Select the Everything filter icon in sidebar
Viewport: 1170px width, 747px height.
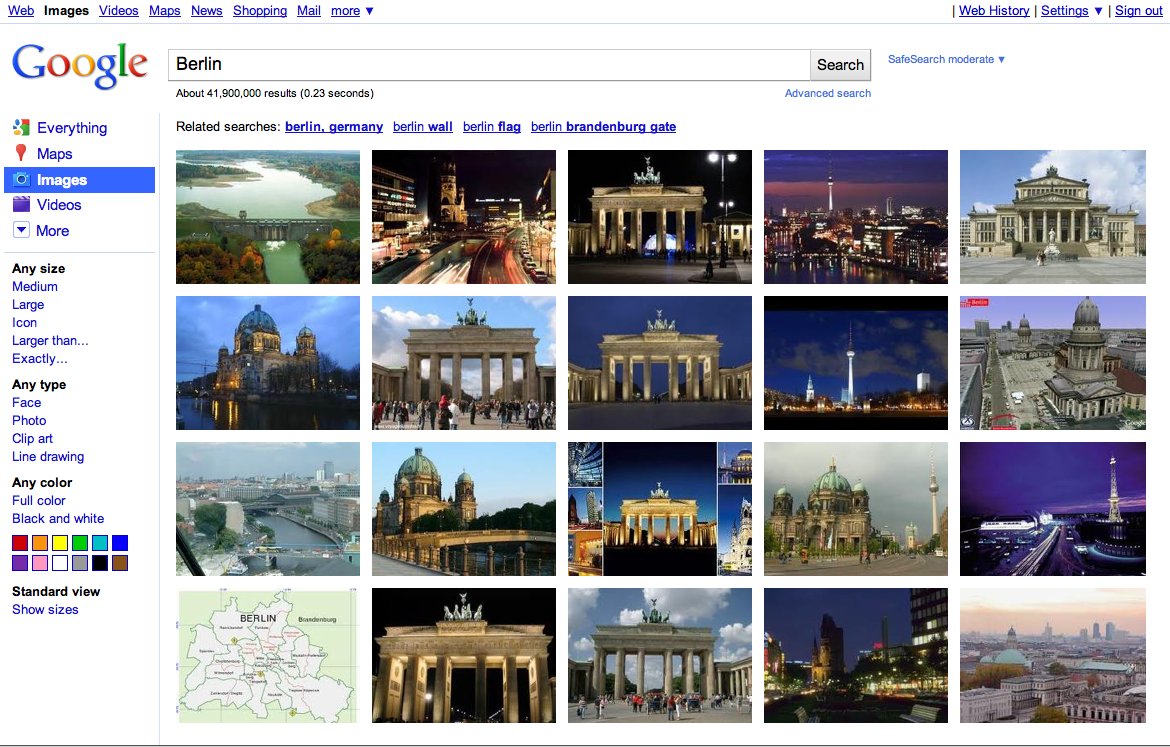[x=21, y=128]
